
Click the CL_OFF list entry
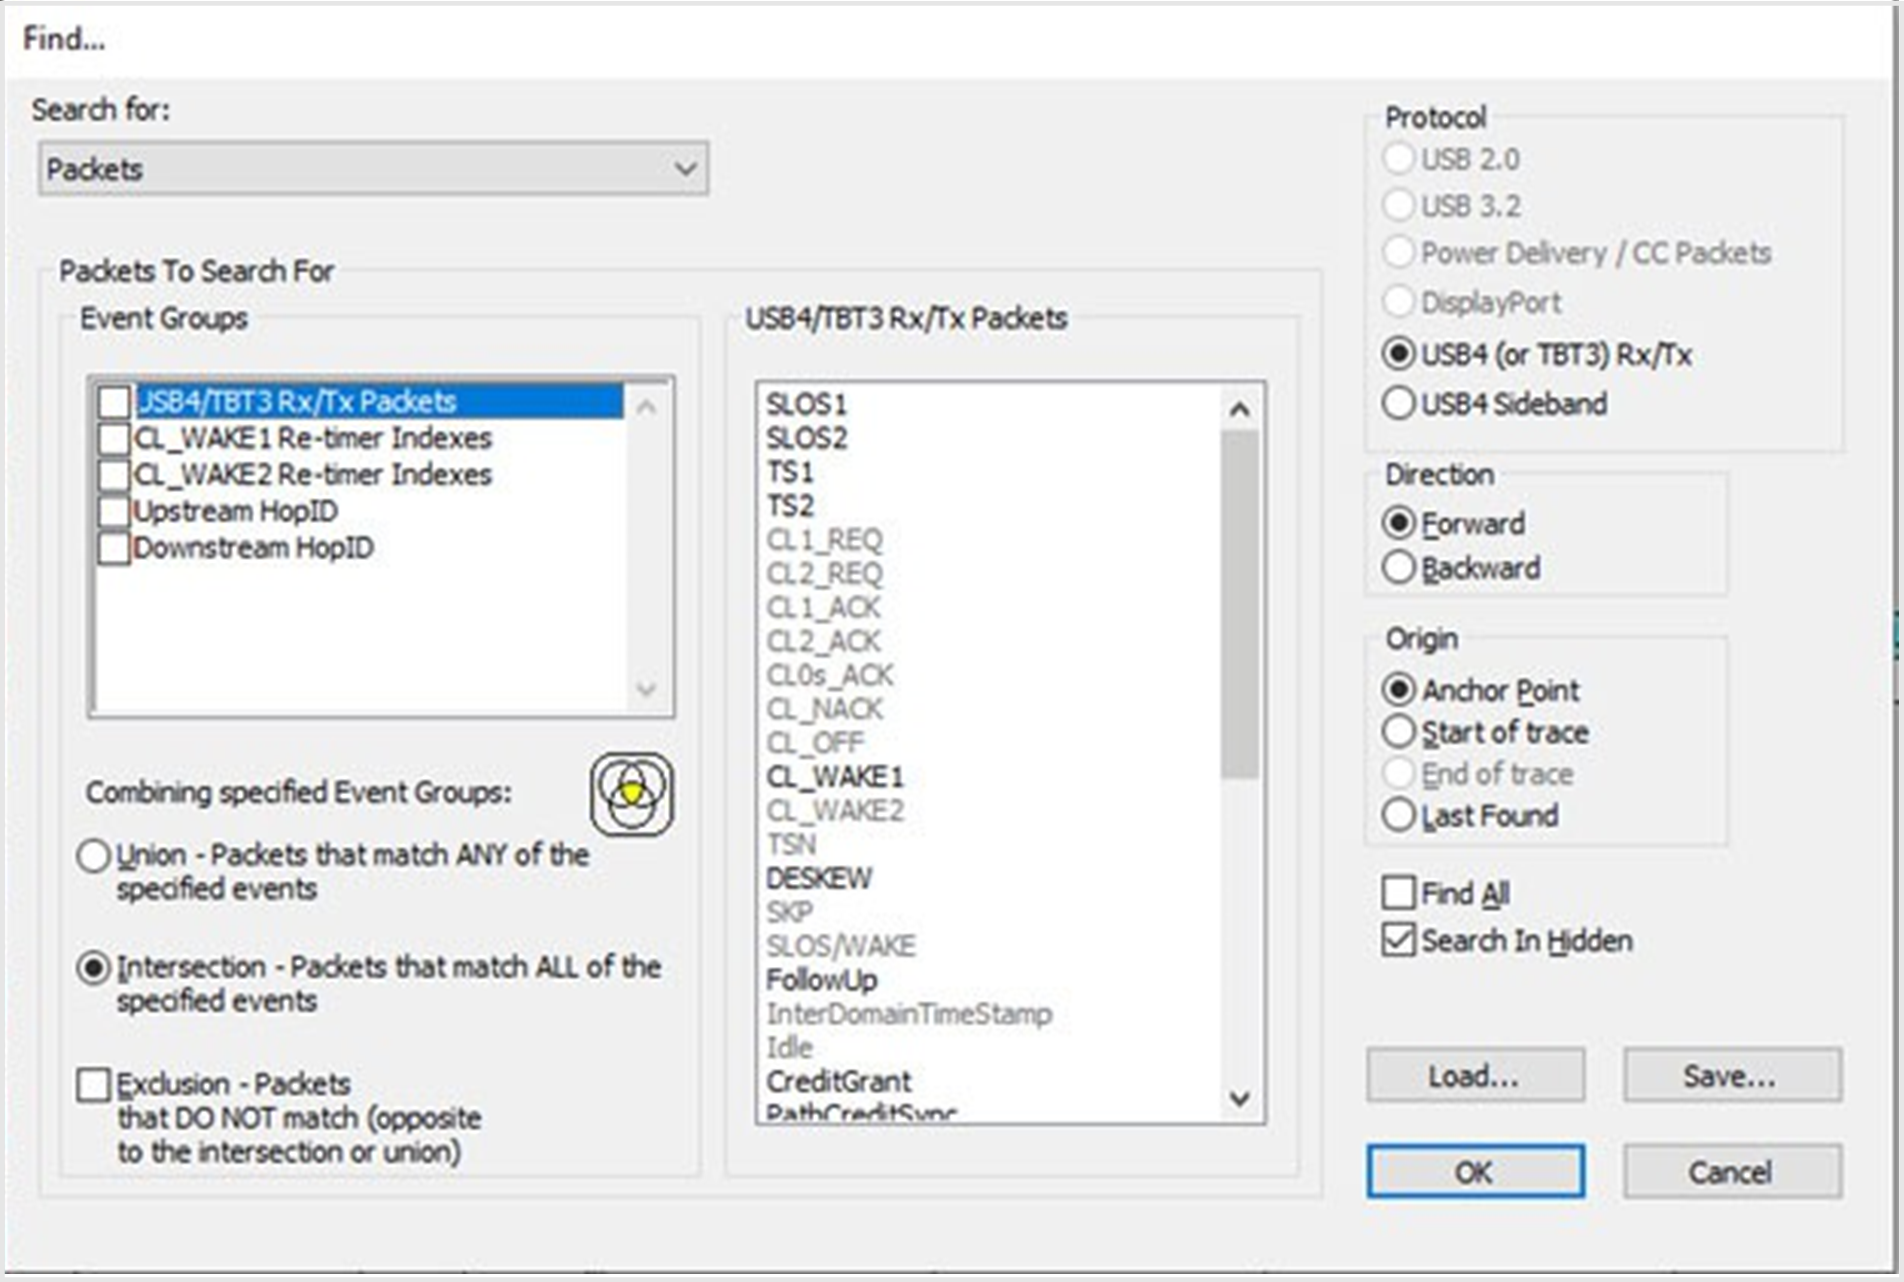click(814, 743)
